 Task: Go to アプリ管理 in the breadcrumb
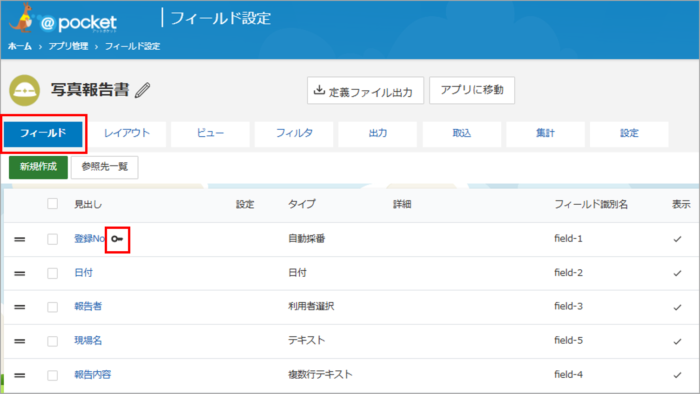pyautogui.click(x=68, y=46)
